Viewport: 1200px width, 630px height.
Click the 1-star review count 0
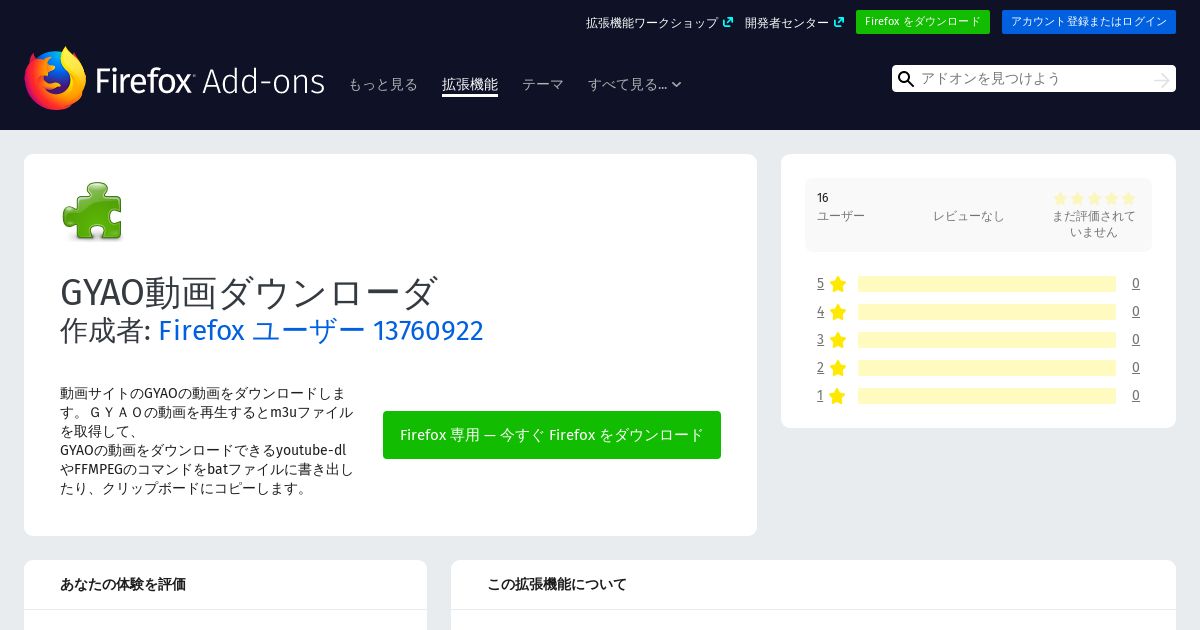tap(1136, 396)
